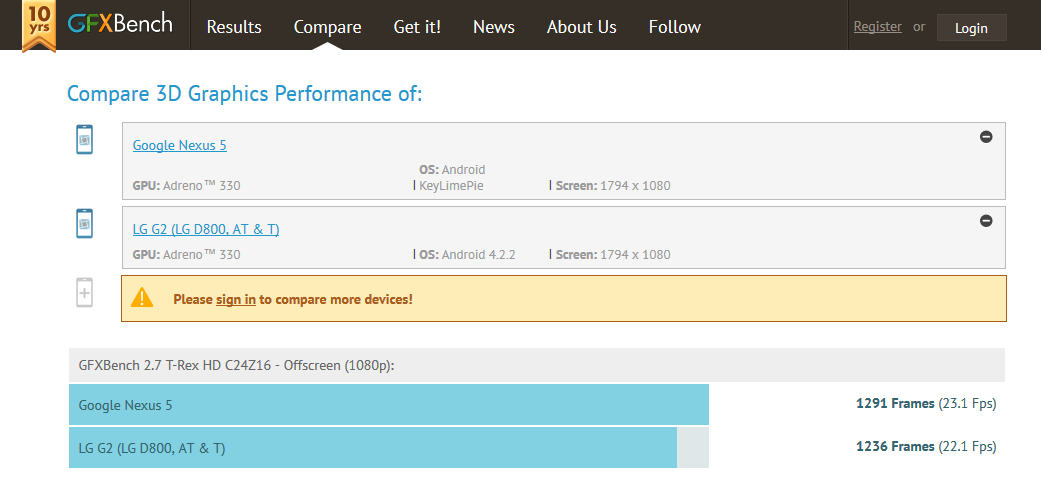Image resolution: width=1041 pixels, height=485 pixels.
Task: Open the Google Nexus 5 device link
Action: point(180,145)
